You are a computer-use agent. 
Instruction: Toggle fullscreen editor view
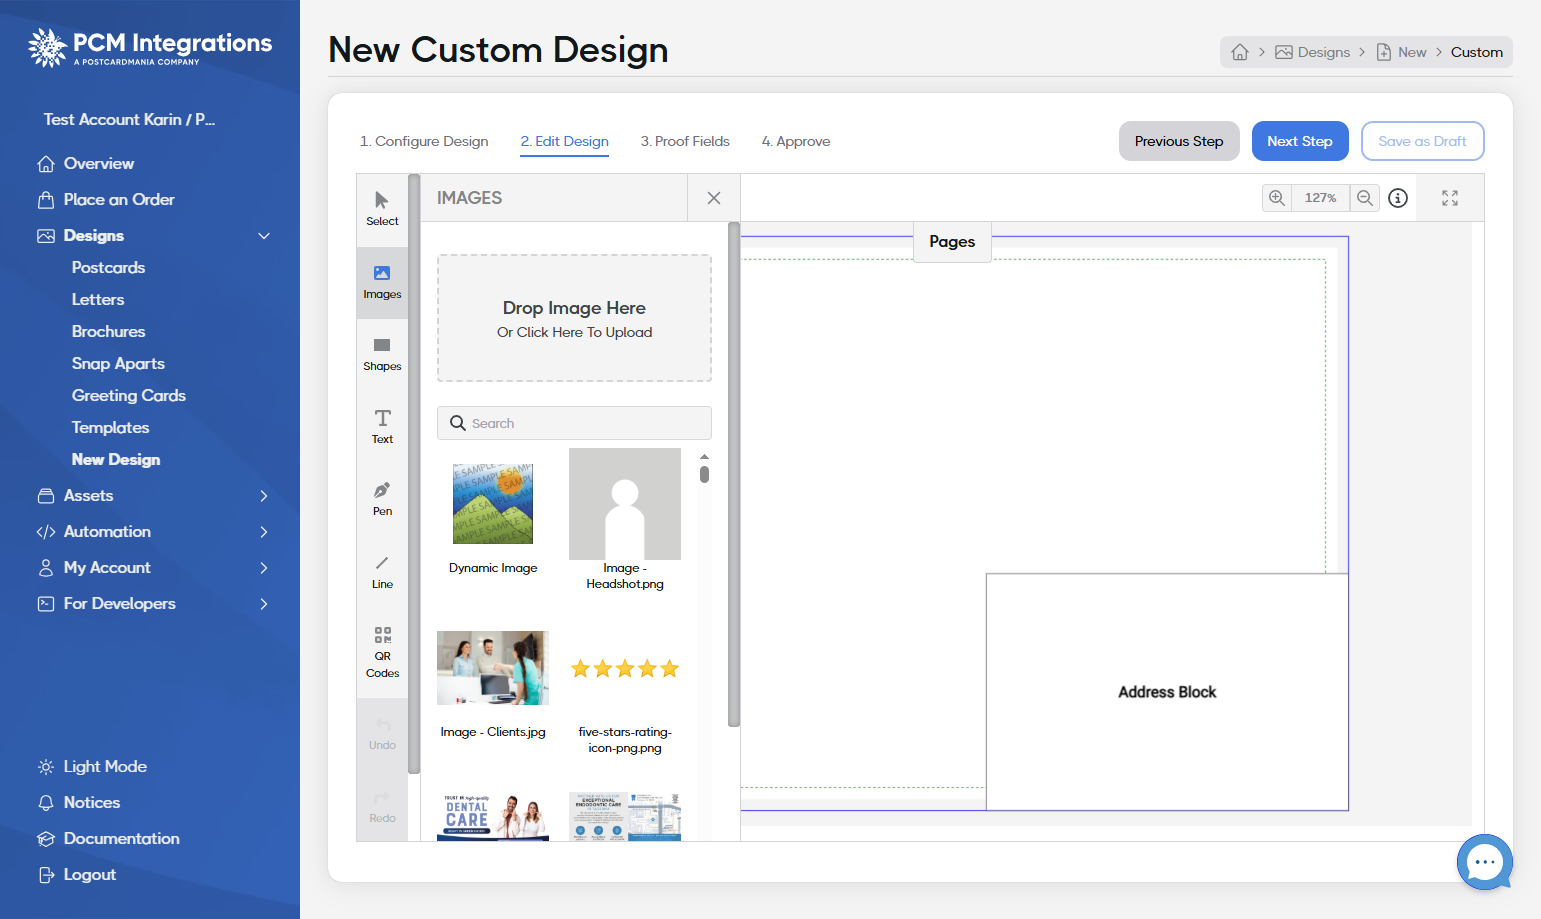[1450, 198]
